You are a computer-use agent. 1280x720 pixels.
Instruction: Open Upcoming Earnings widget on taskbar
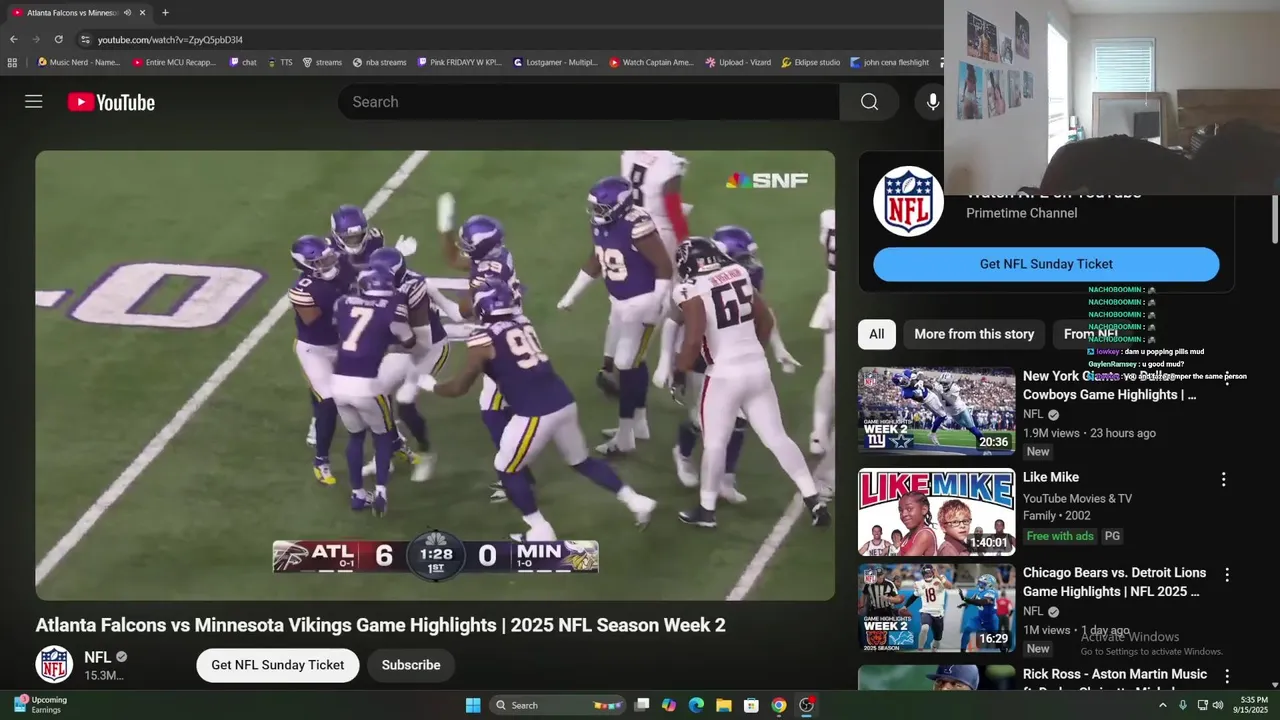(x=40, y=705)
